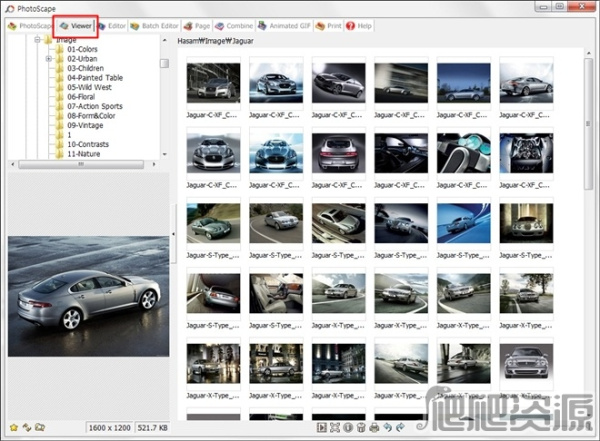The height and width of the screenshot is (441, 600).
Task: Rotate image counter-clockwise with left arrow icon
Action: click(x=386, y=428)
